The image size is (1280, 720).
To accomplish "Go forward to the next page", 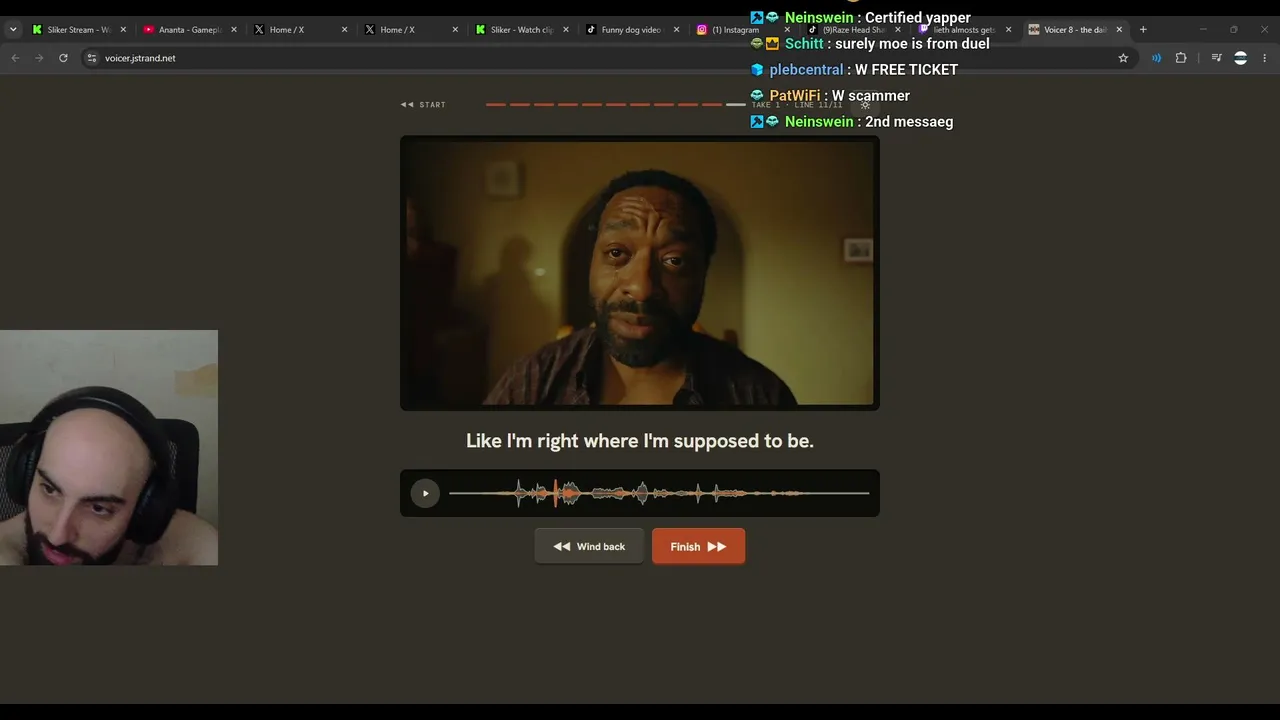I will tap(39, 58).
